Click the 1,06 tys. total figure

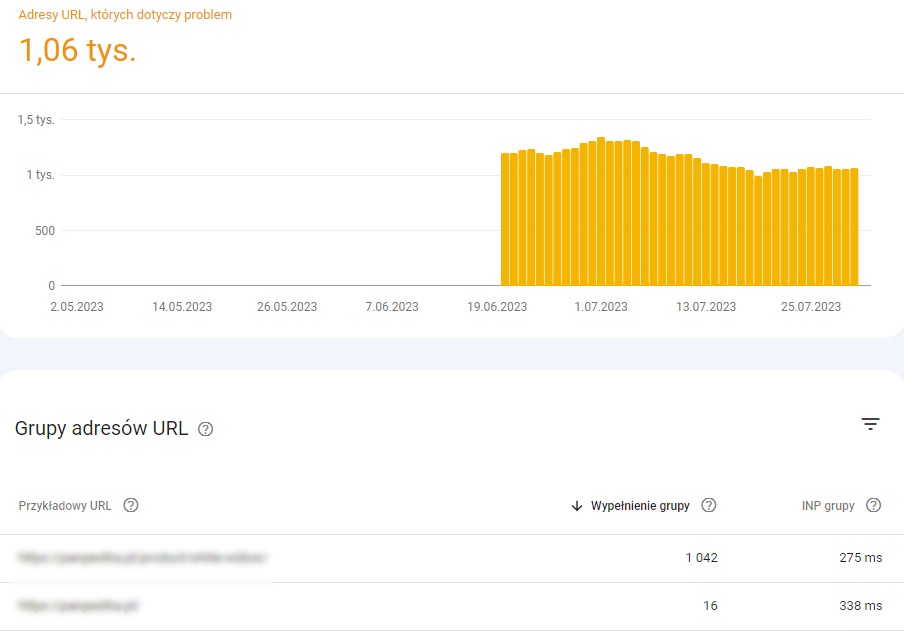tap(78, 50)
